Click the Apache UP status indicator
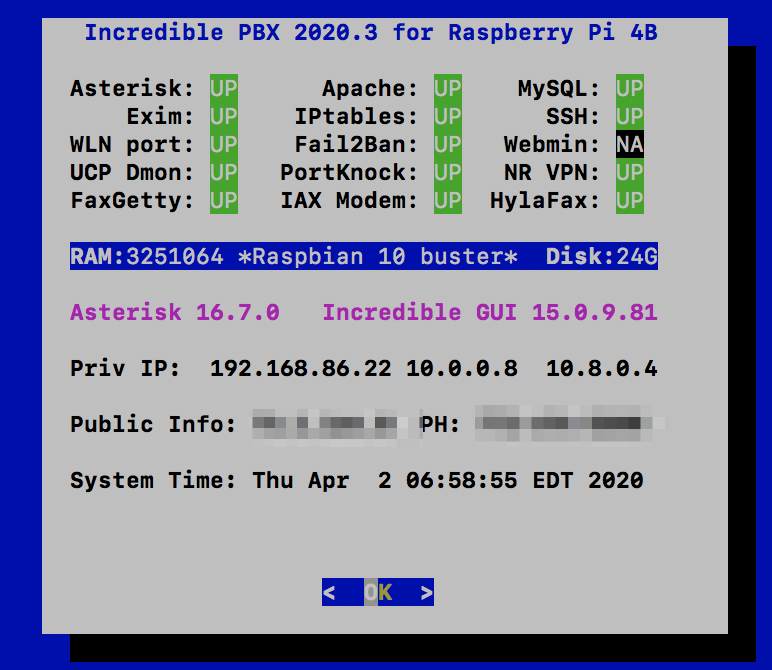The height and width of the screenshot is (670, 772). 448,88
